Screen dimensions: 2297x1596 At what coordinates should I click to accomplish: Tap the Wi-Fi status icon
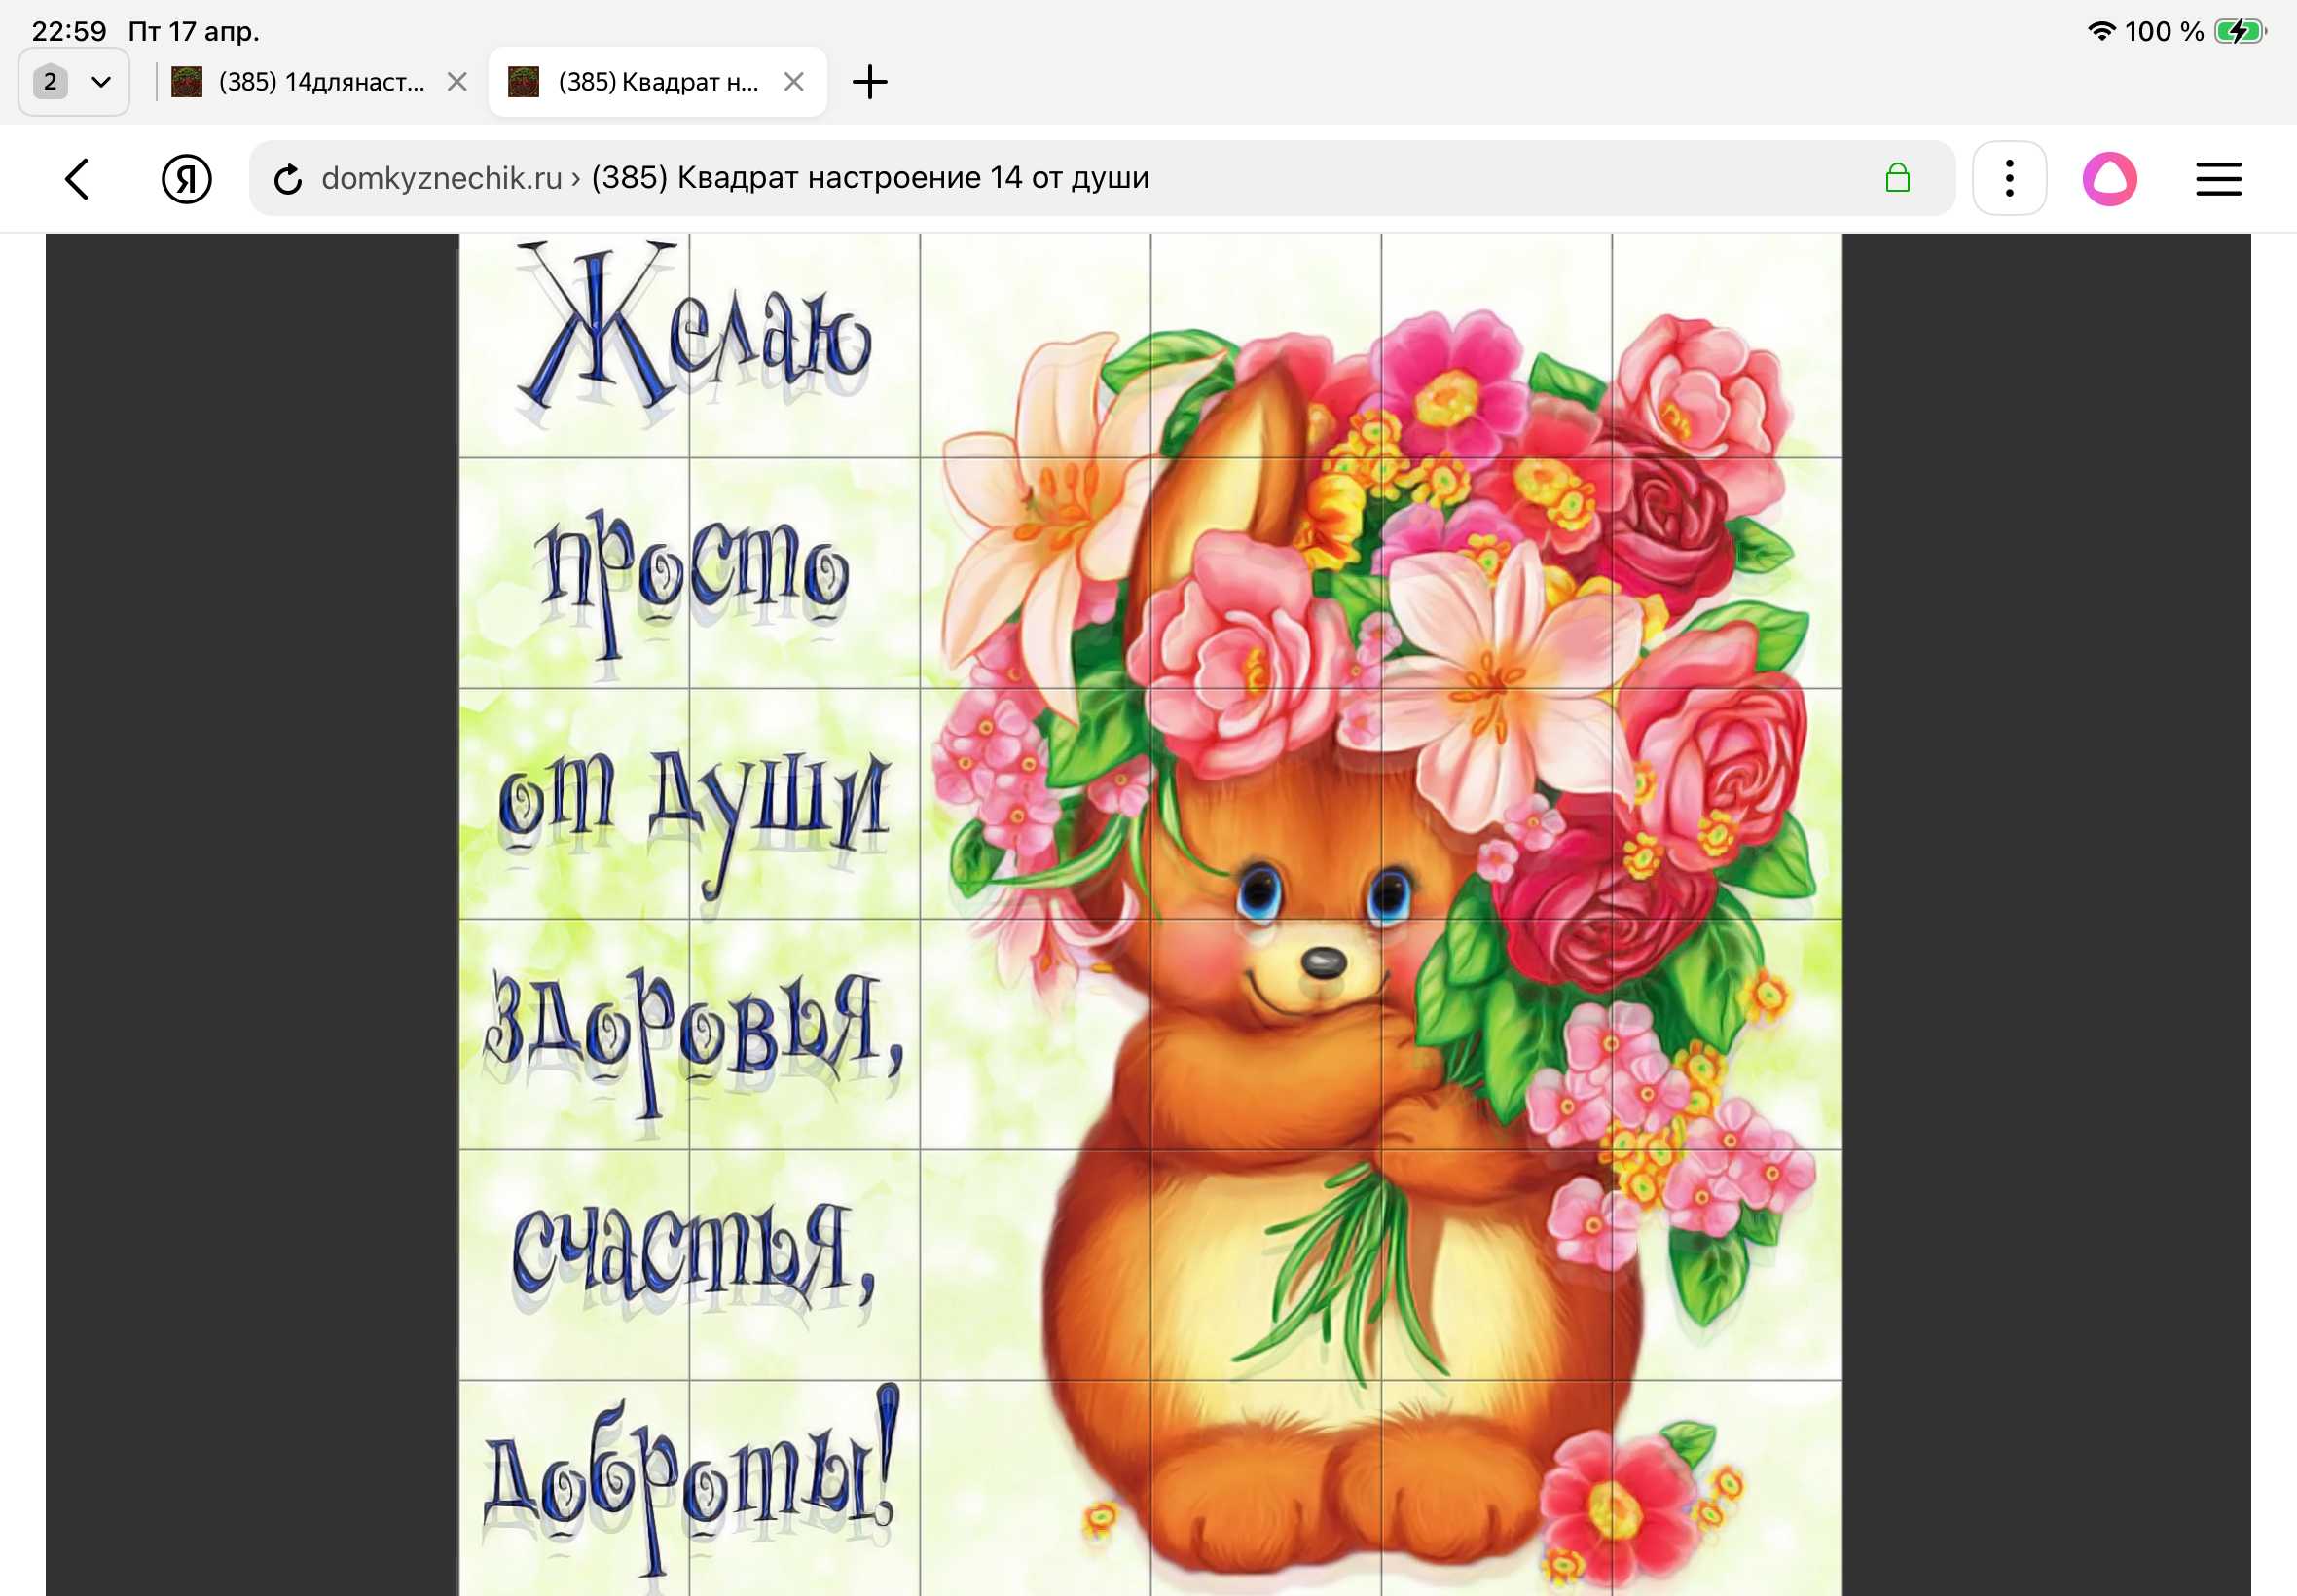(2101, 32)
